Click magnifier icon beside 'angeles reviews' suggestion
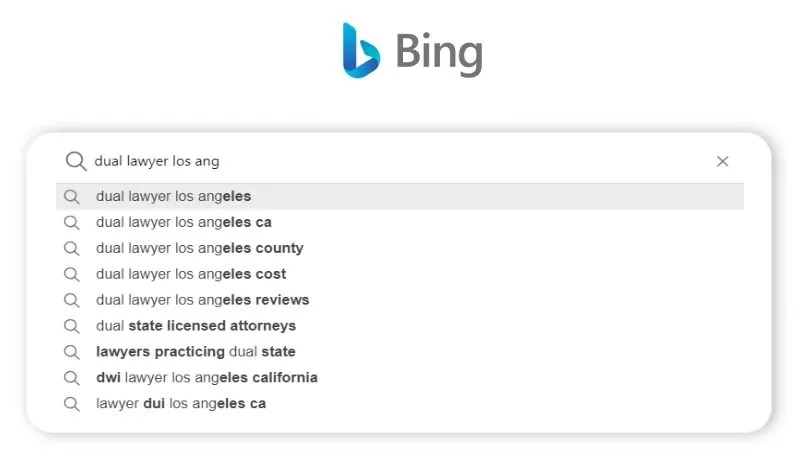This screenshot has width=800, height=458. [71, 300]
